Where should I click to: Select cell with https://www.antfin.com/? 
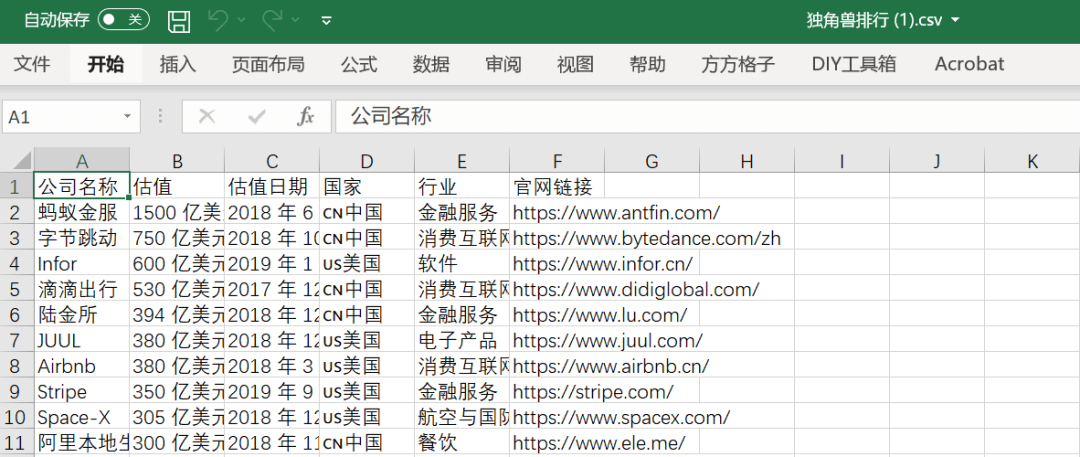point(557,212)
